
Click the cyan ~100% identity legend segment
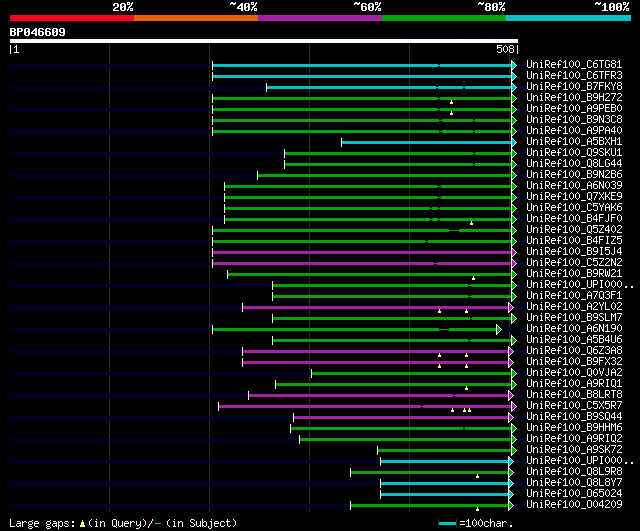click(x=569, y=18)
